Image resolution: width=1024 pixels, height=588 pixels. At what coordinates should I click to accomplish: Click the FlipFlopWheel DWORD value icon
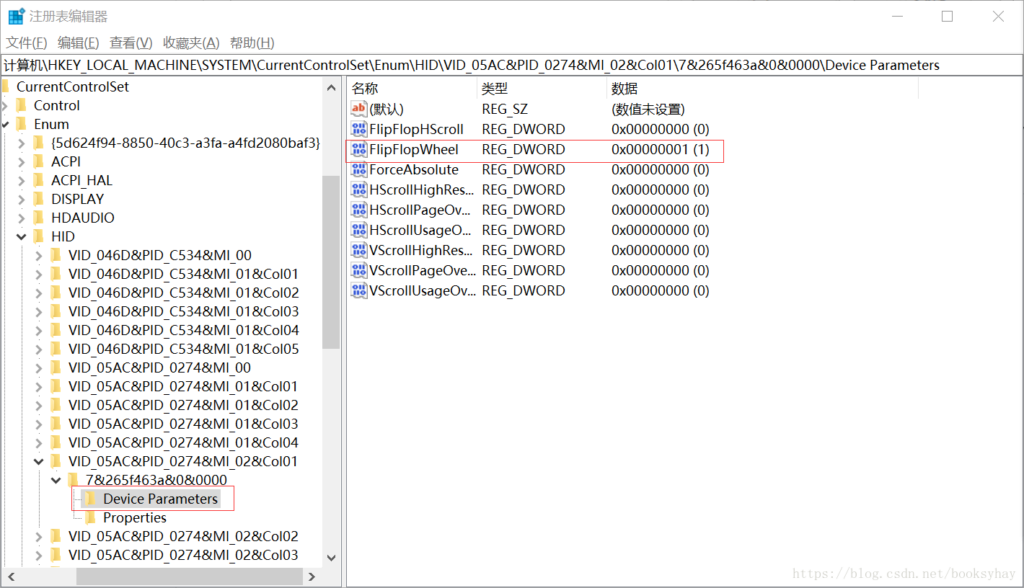click(x=359, y=150)
